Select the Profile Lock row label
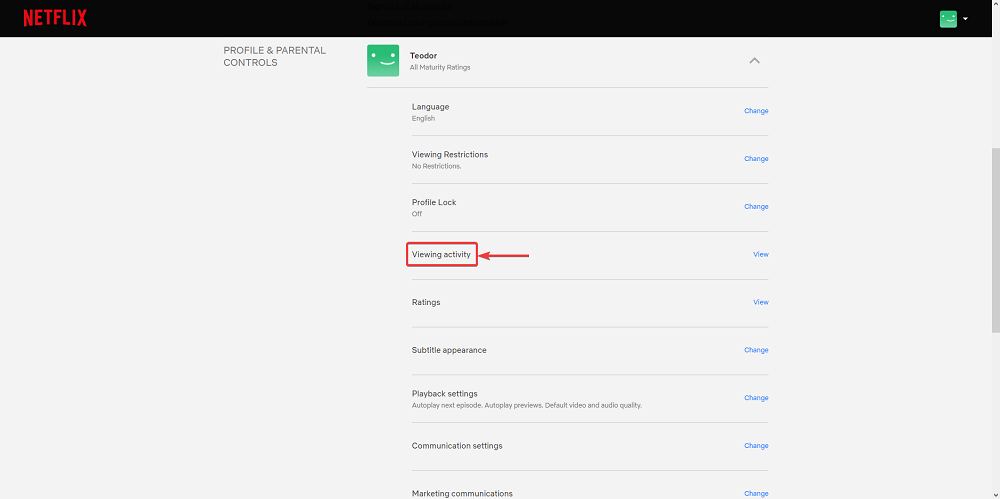Image resolution: width=1000 pixels, height=499 pixels. [x=434, y=202]
